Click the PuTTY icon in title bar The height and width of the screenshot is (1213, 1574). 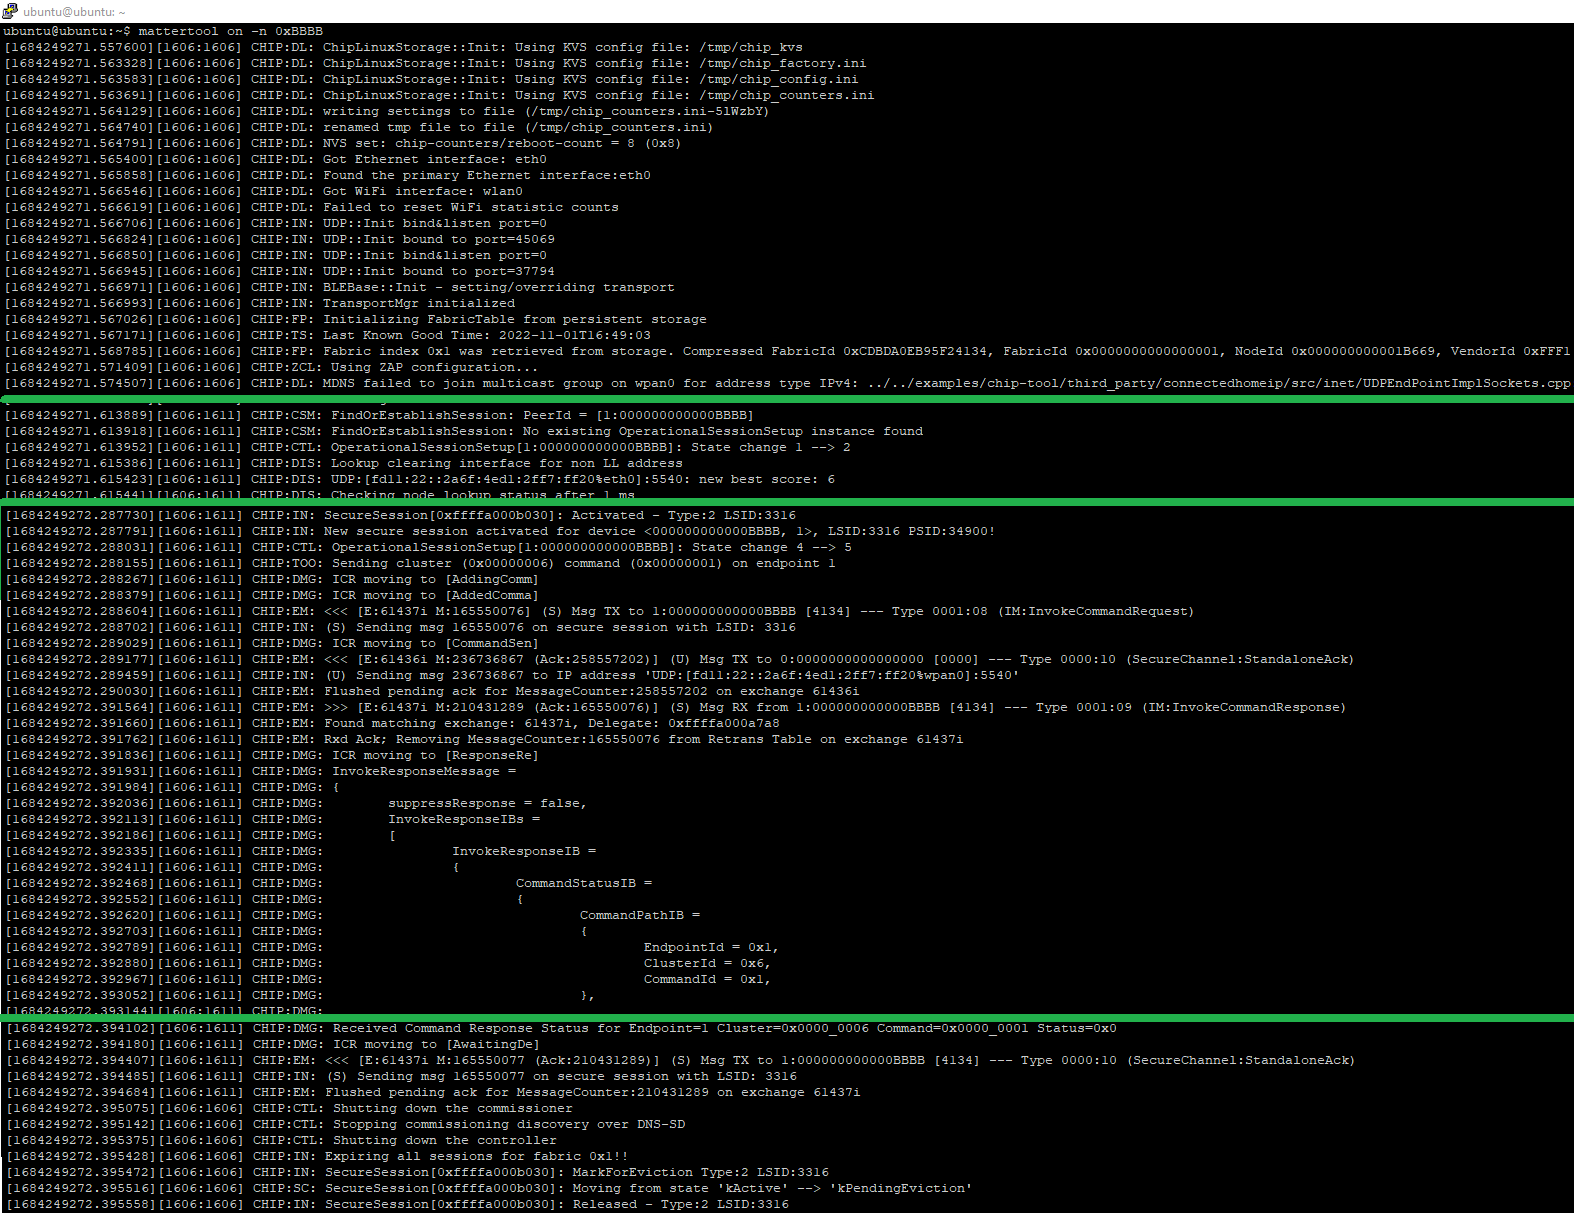click(10, 11)
